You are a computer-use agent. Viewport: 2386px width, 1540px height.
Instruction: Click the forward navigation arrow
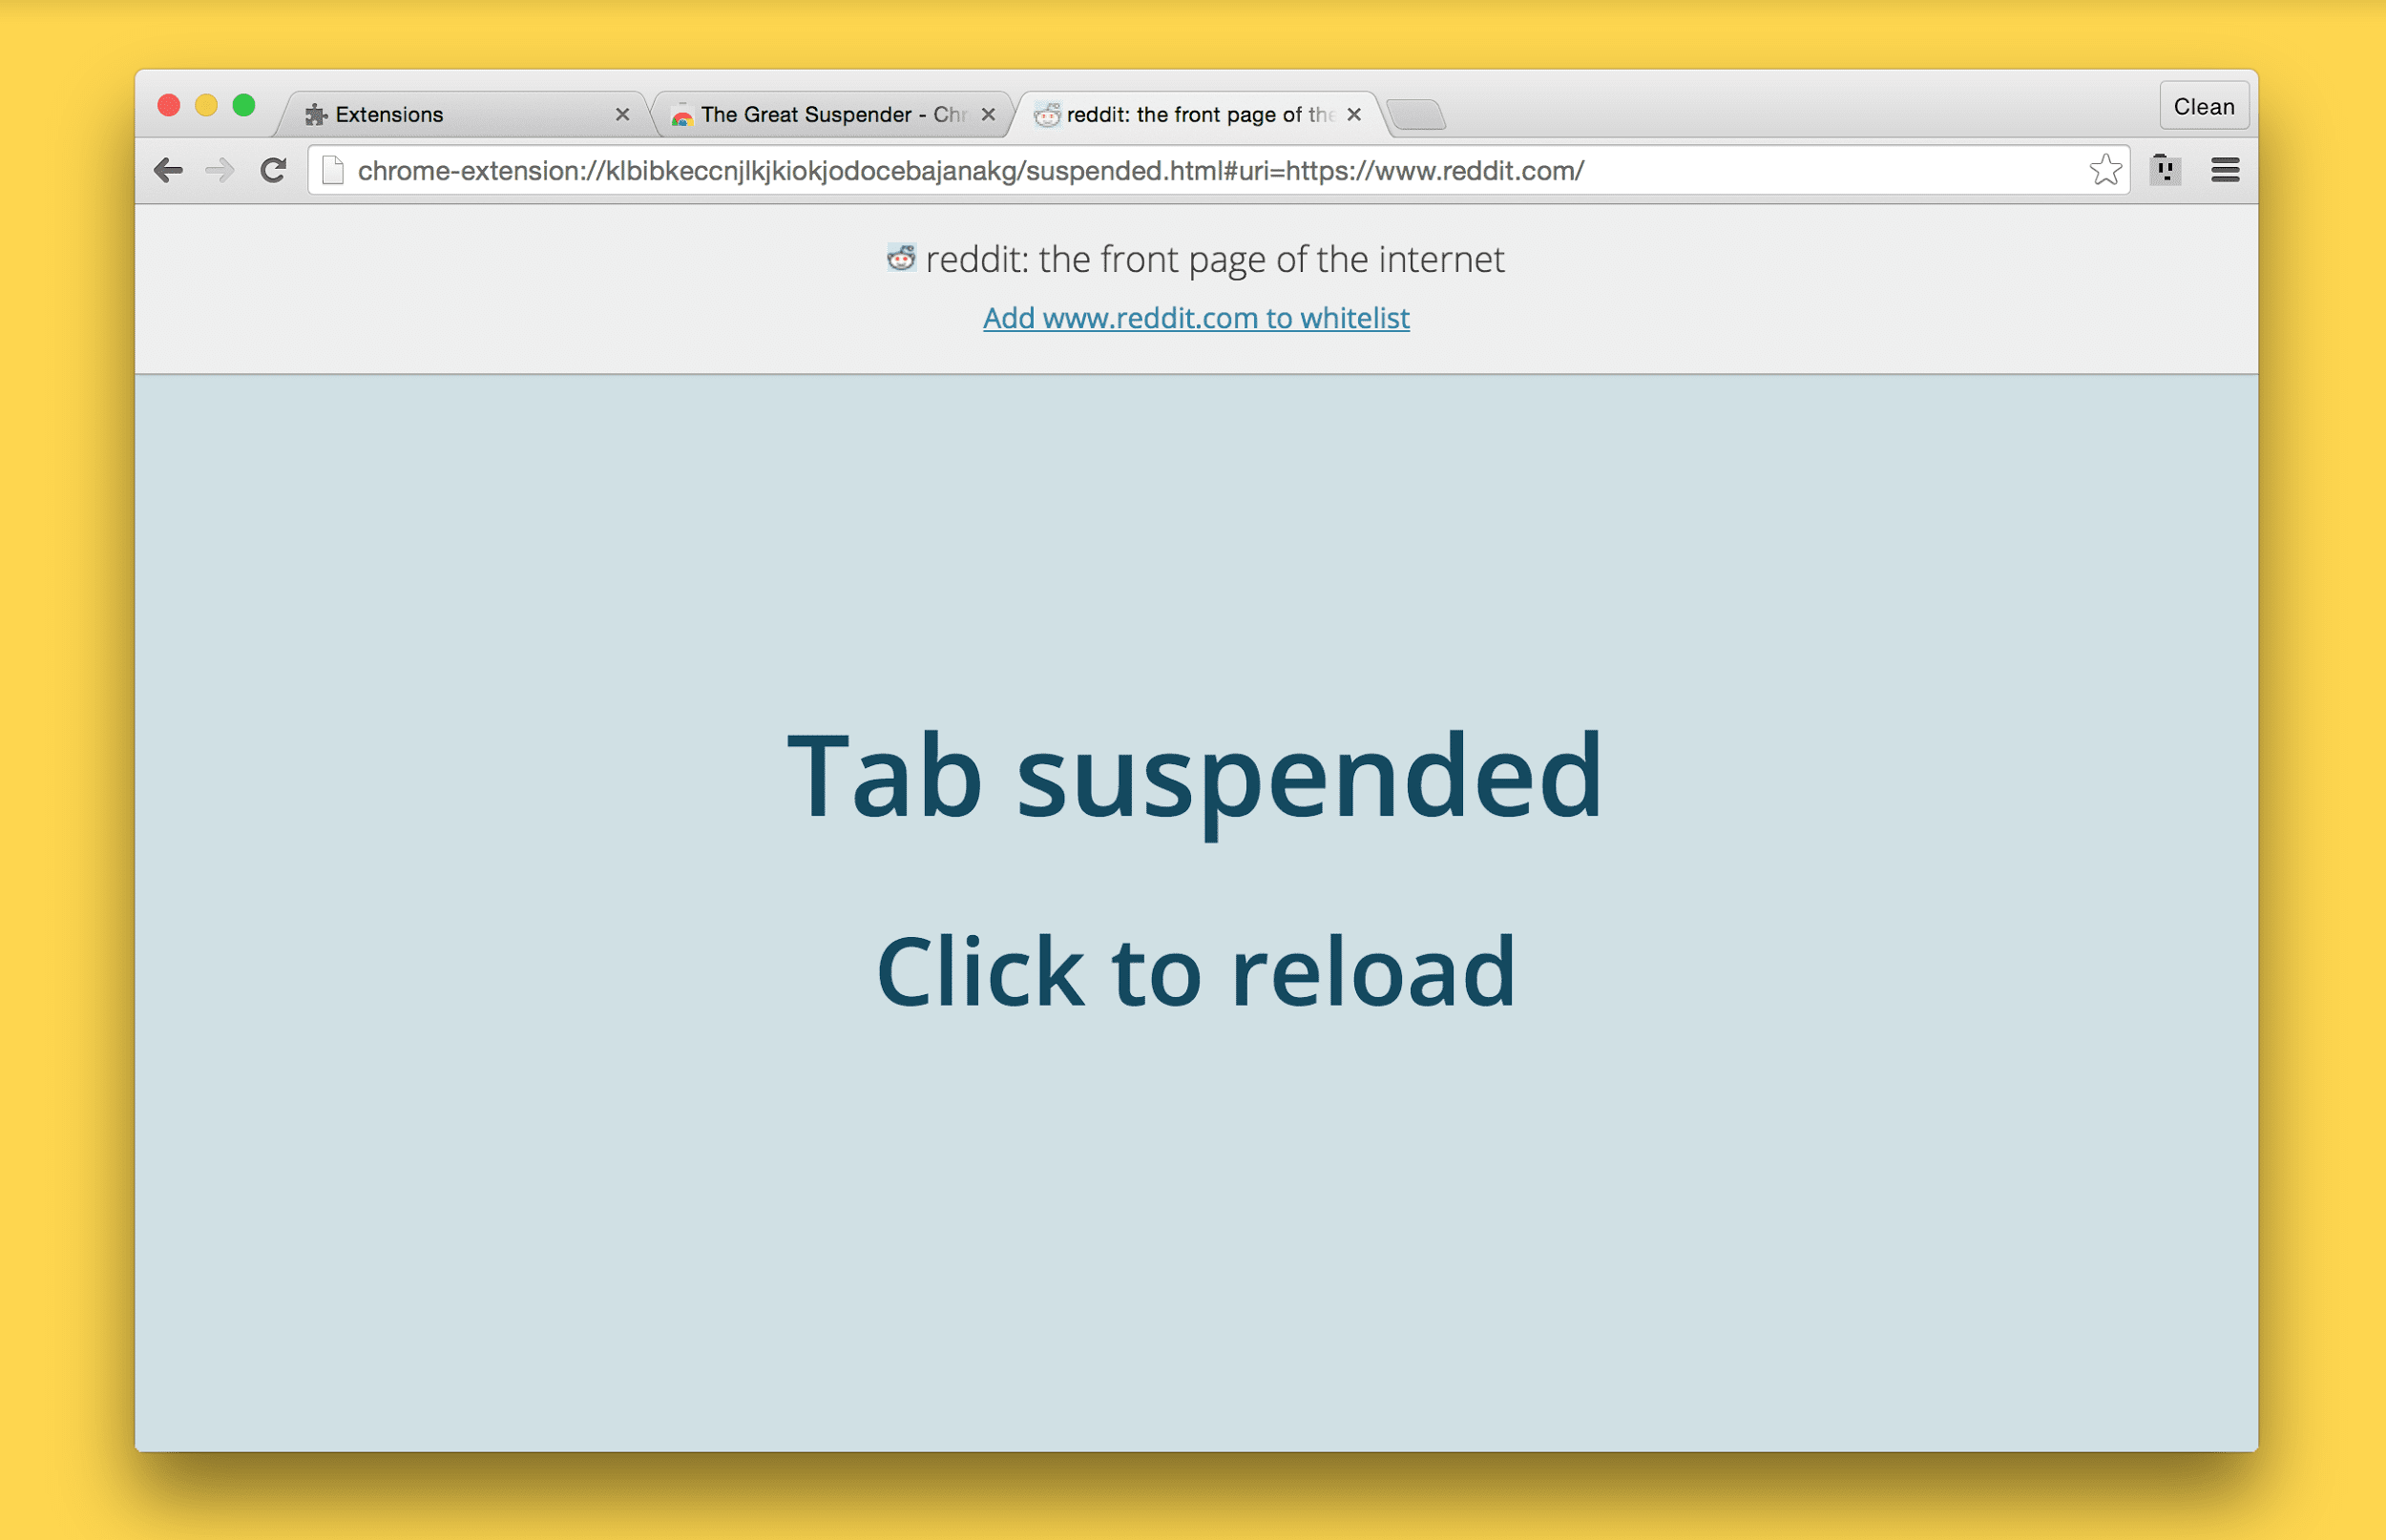coord(216,169)
